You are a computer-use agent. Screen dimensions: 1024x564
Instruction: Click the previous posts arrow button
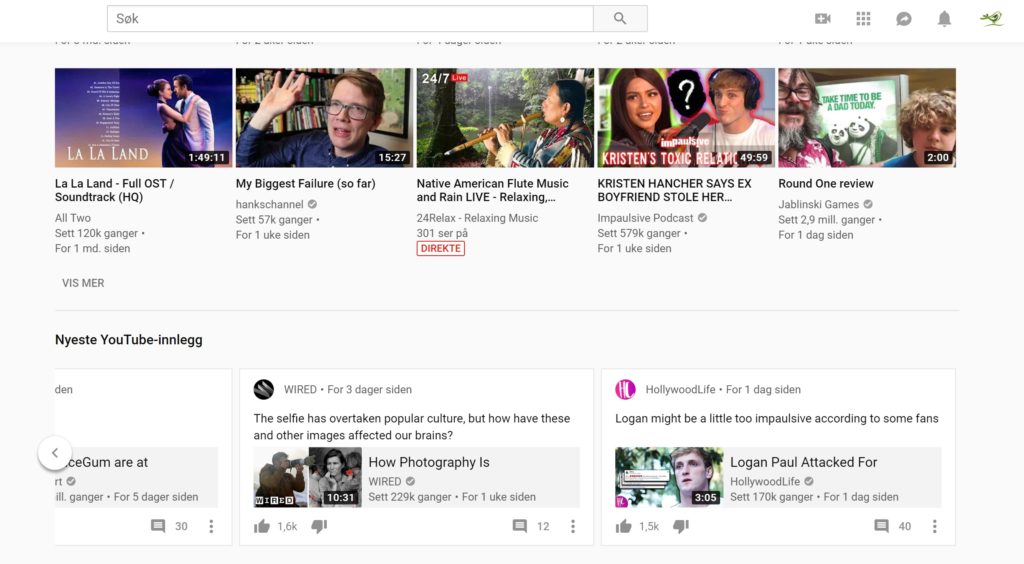point(55,452)
